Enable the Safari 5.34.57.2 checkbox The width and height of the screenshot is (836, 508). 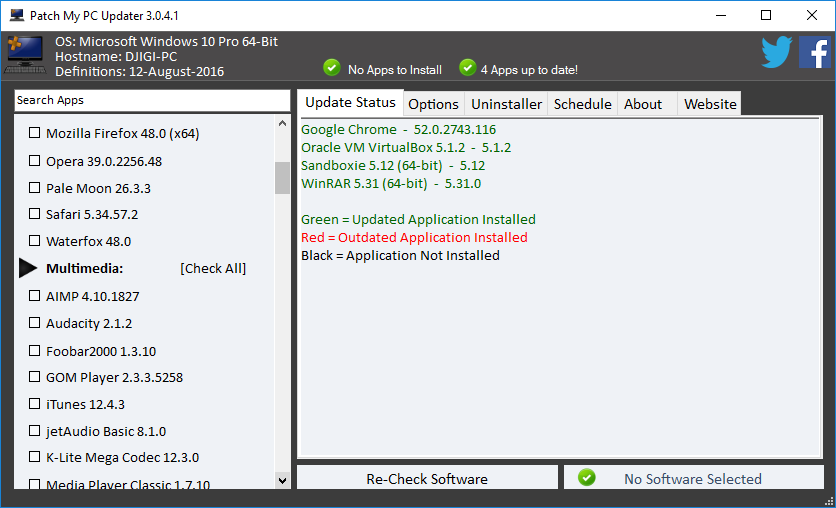point(34,214)
